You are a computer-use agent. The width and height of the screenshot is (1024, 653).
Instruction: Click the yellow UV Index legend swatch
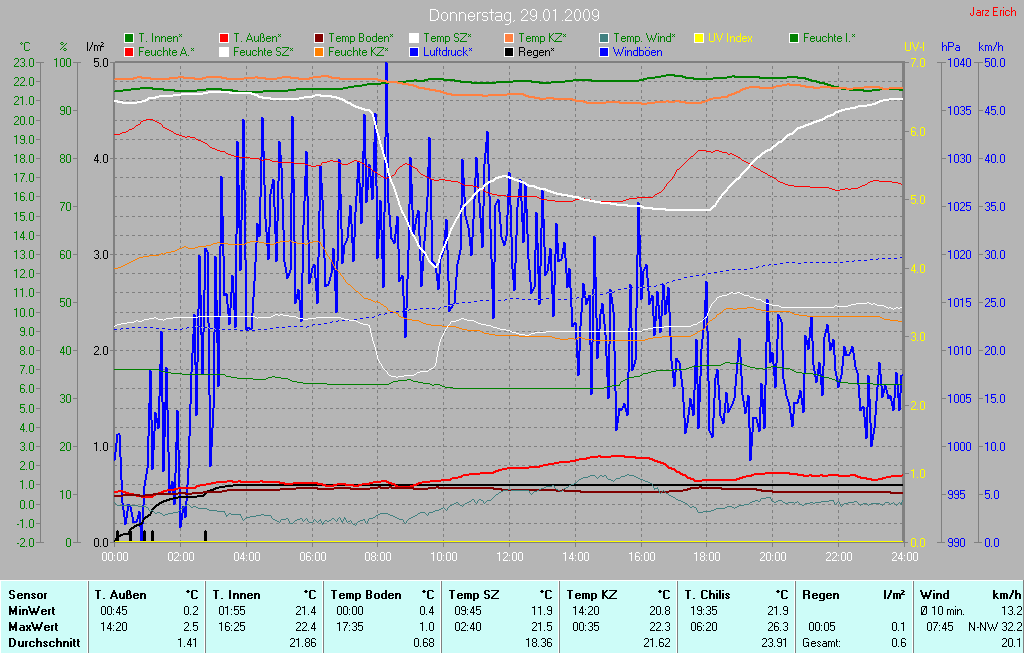699,38
